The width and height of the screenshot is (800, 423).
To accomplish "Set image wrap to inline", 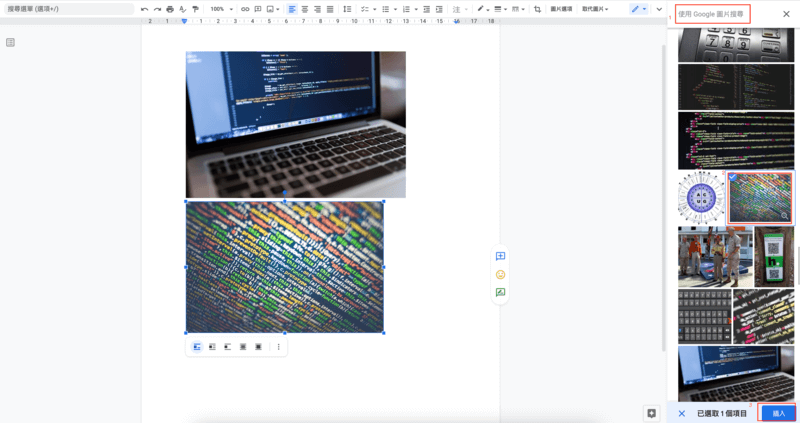I will [197, 347].
